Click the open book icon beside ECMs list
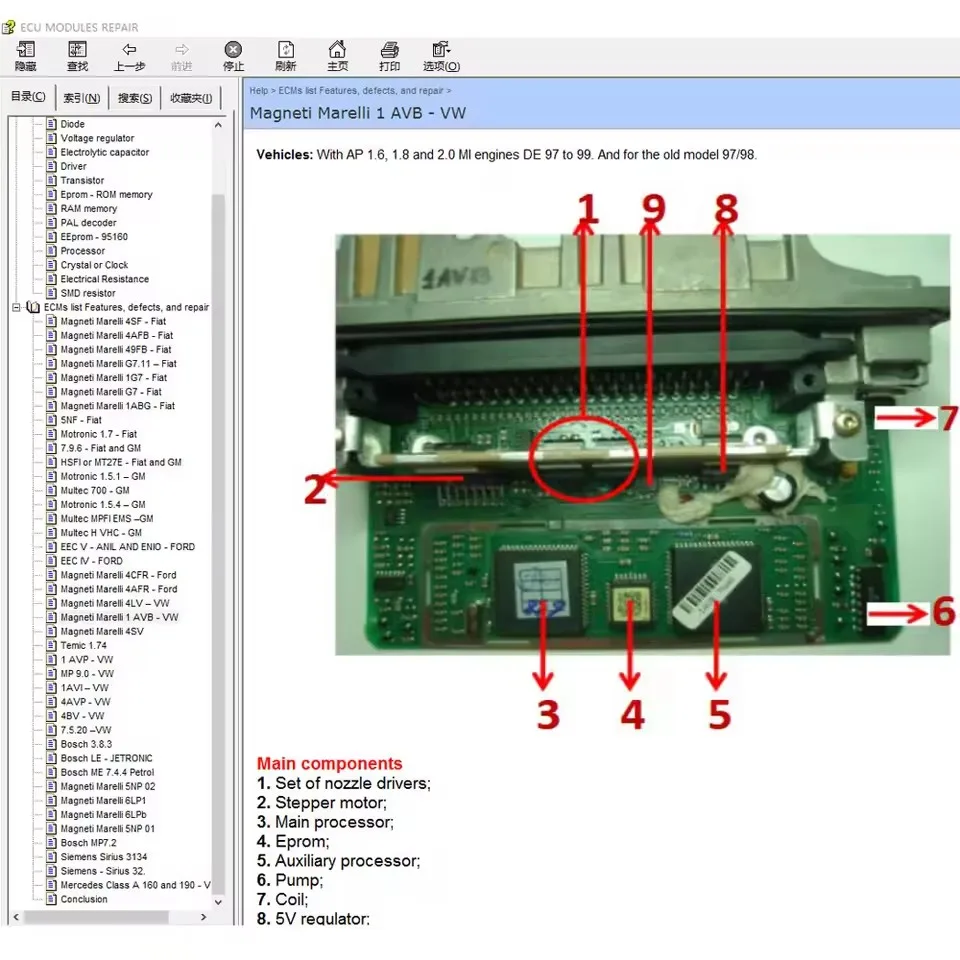Viewport: 960px width, 960px height. tap(33, 307)
